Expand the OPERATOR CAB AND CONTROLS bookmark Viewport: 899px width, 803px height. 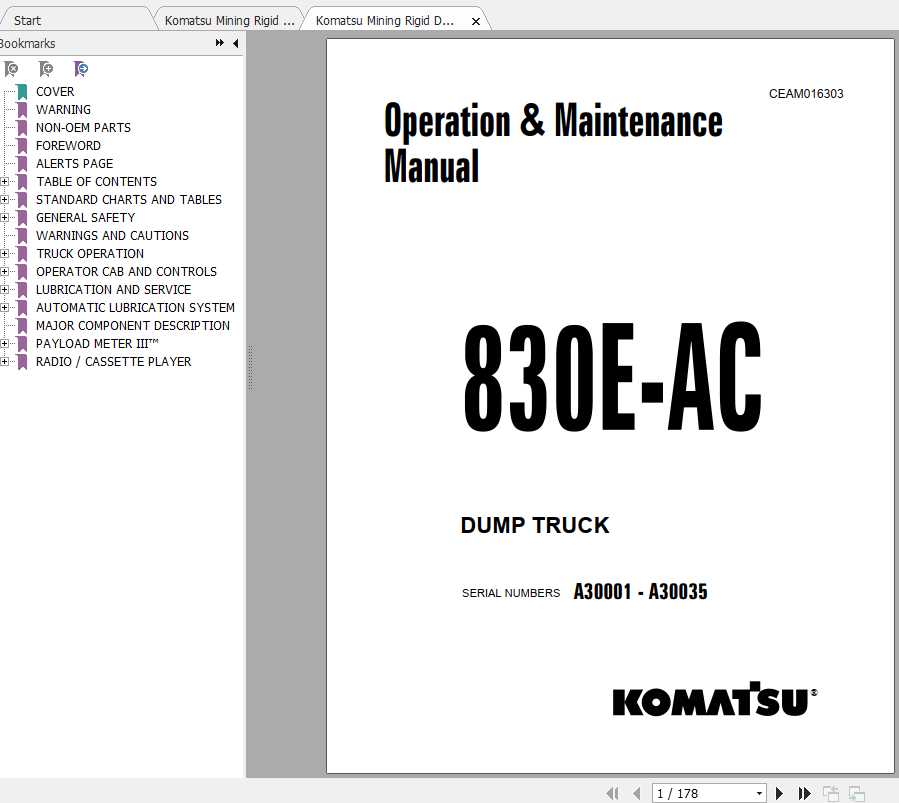coord(5,272)
